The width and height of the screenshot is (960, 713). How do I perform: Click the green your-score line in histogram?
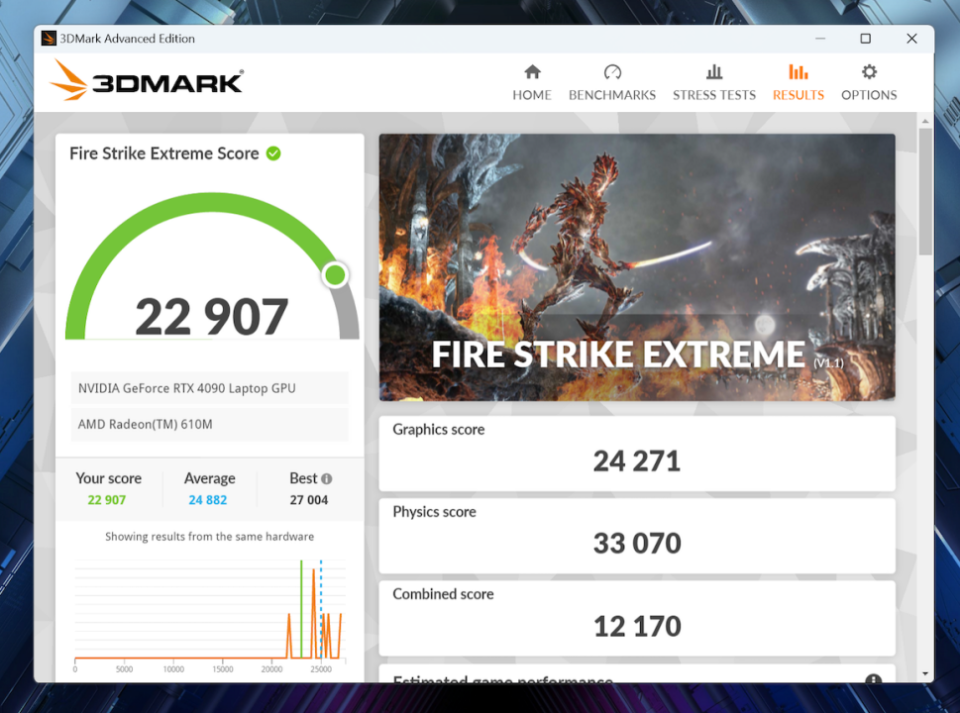301,609
